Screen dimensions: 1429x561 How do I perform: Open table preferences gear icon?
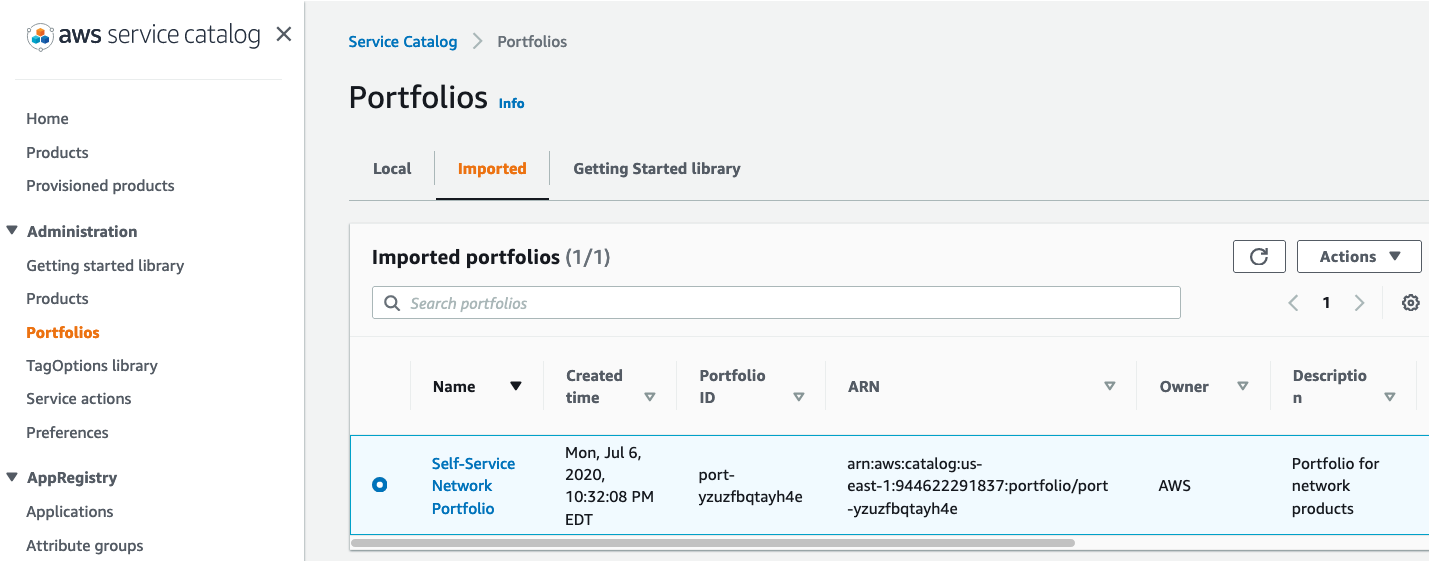1411,303
